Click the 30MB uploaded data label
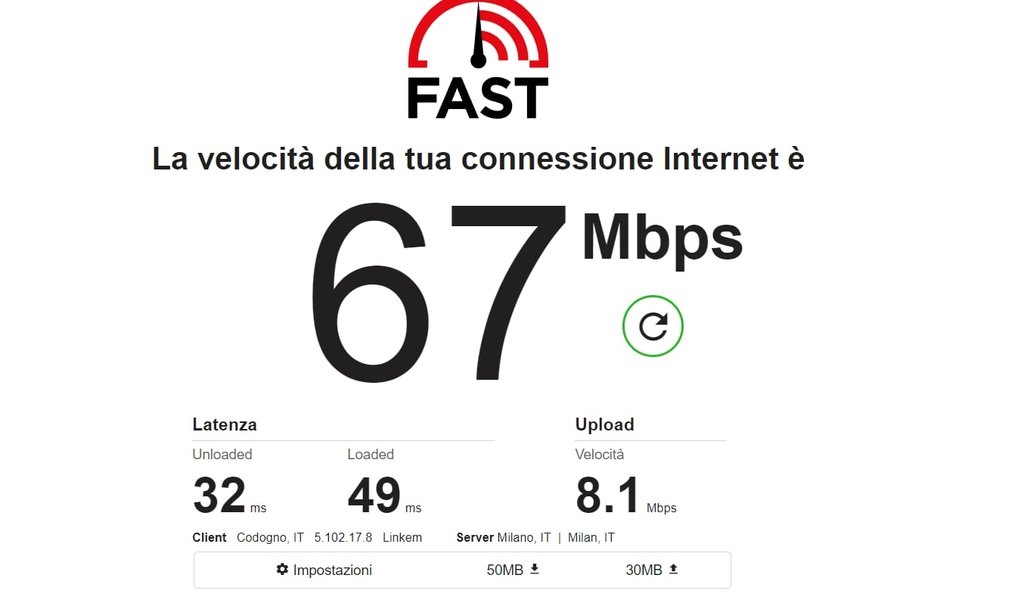The width and height of the screenshot is (1024, 603). [x=644, y=570]
